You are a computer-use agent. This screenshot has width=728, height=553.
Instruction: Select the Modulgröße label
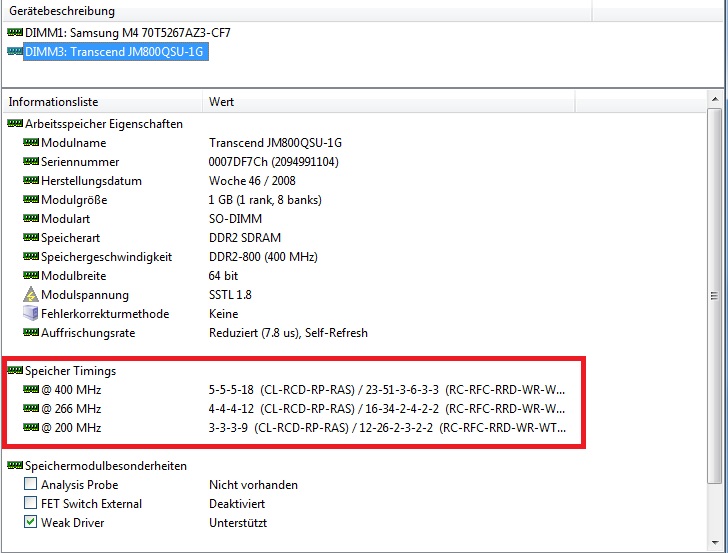coord(74,200)
